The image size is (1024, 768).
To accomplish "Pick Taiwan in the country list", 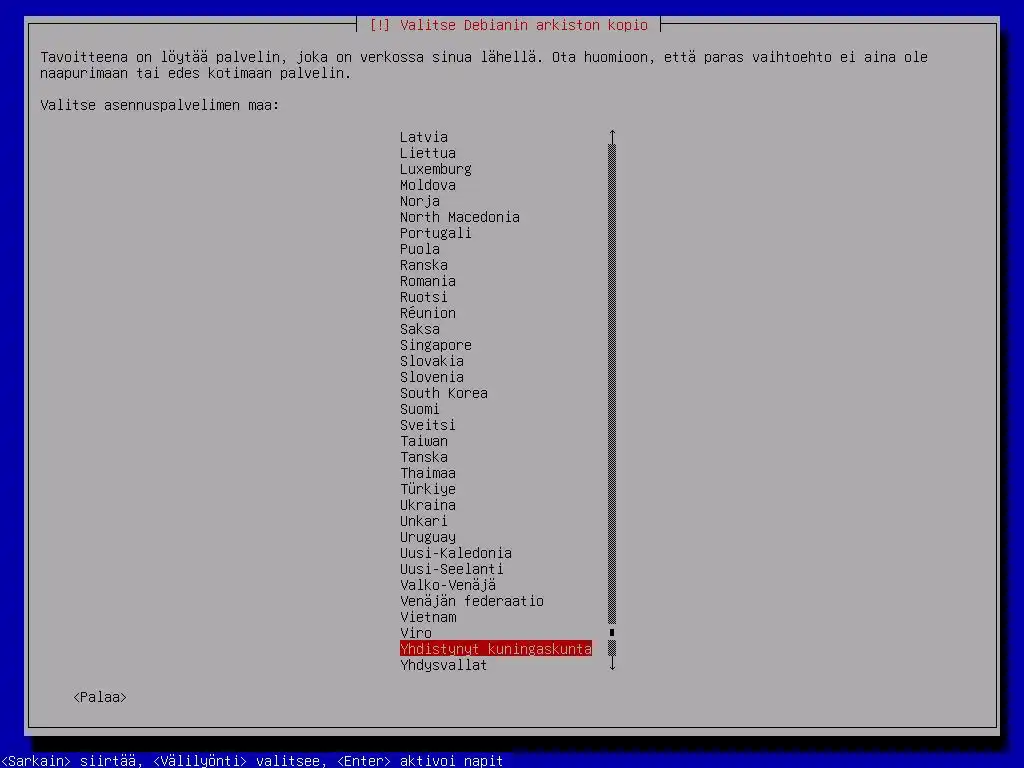I will click(x=424, y=441).
